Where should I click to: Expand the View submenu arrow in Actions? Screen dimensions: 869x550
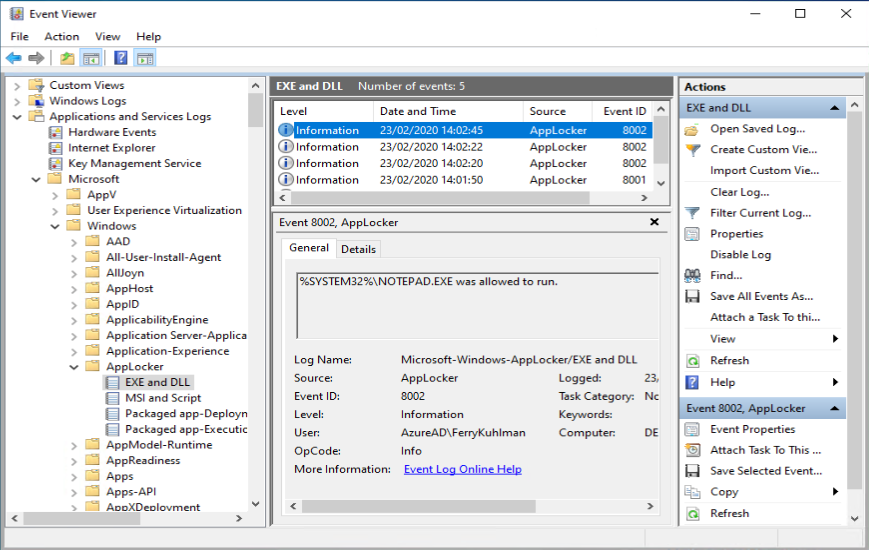pyautogui.click(x=835, y=339)
